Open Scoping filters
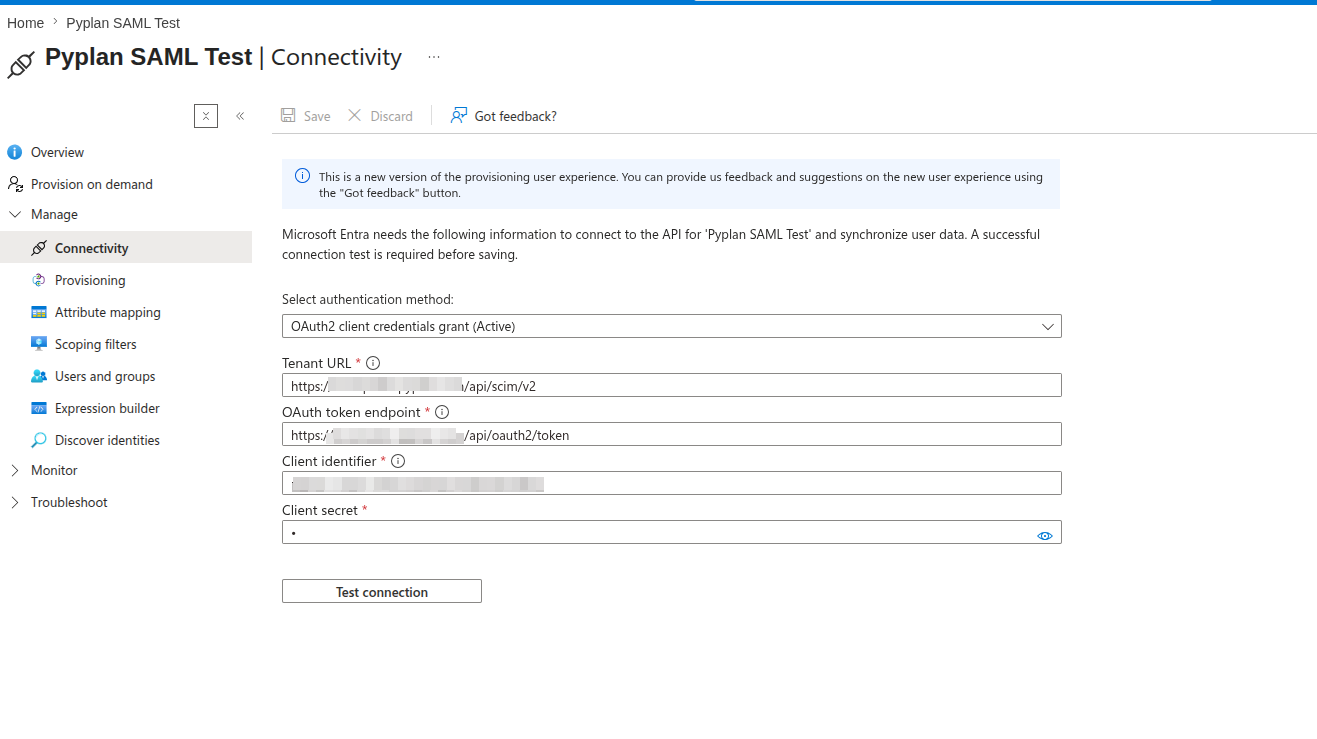This screenshot has width=1317, height=739. (x=95, y=344)
